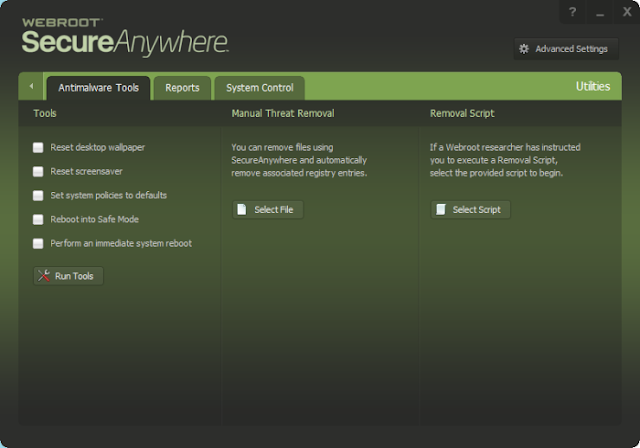Enable Reboot into Safe Mode checkbox

(x=38, y=220)
